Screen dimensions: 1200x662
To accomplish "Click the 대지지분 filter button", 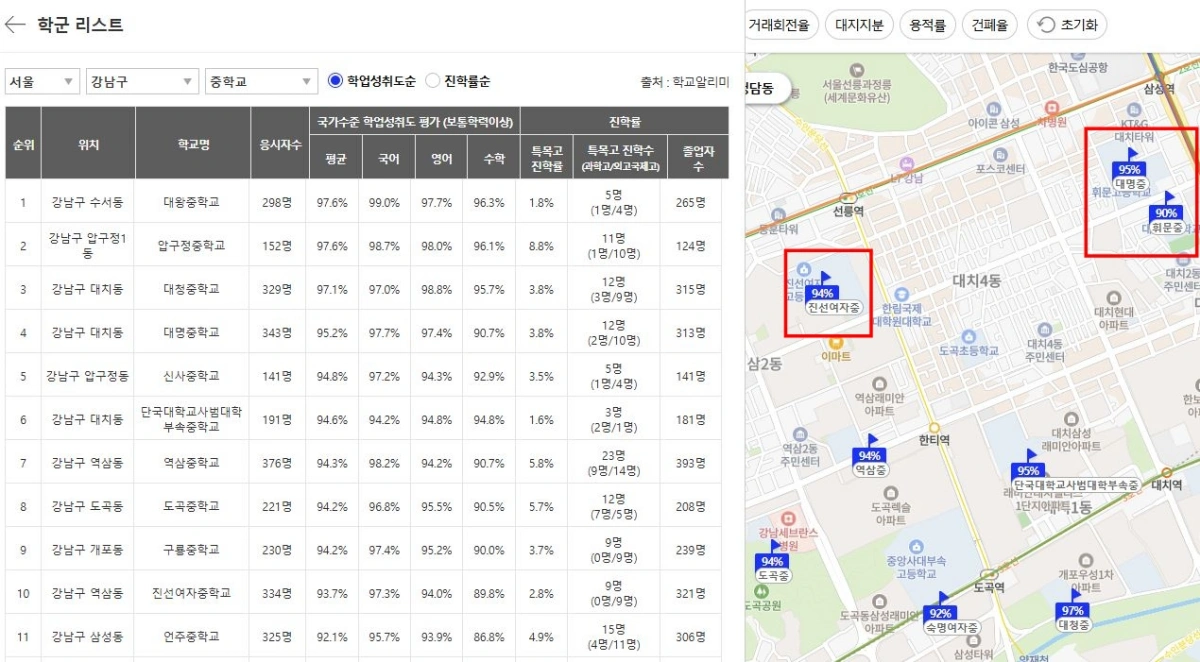I will [x=859, y=25].
